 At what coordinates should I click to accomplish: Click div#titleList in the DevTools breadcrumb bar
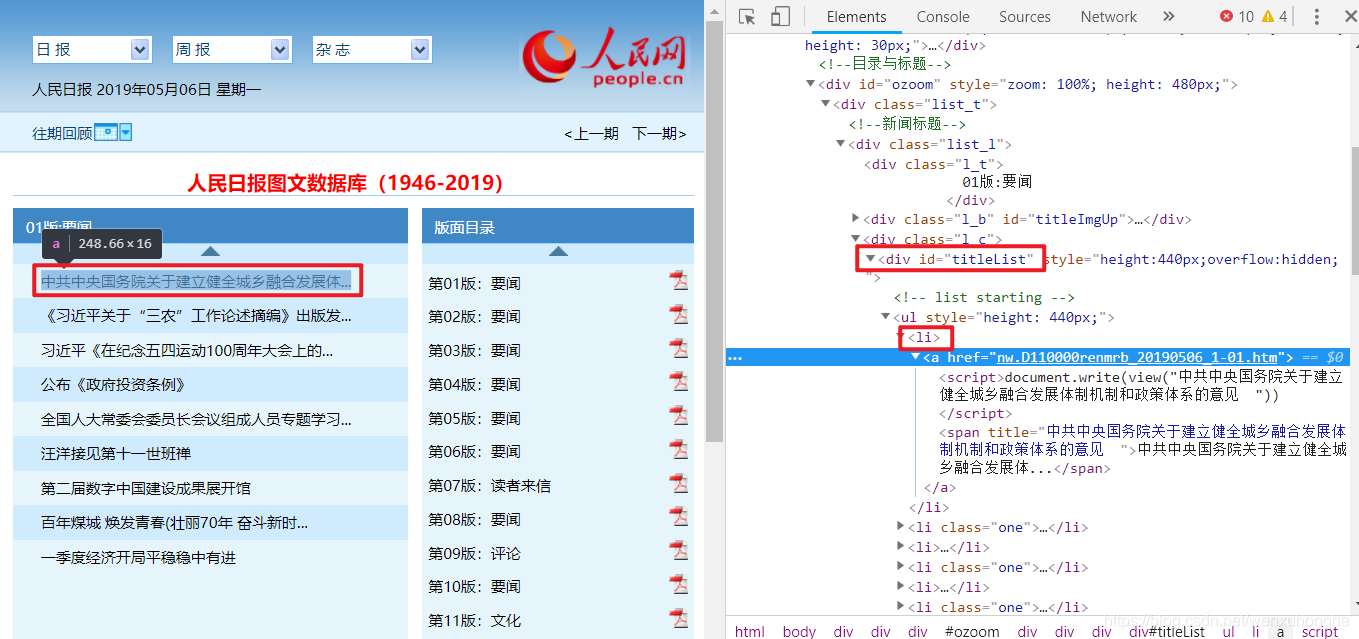tap(1167, 631)
